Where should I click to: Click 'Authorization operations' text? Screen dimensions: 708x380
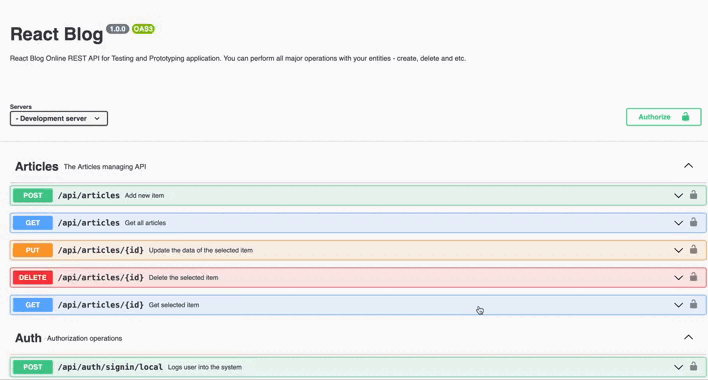[84, 338]
